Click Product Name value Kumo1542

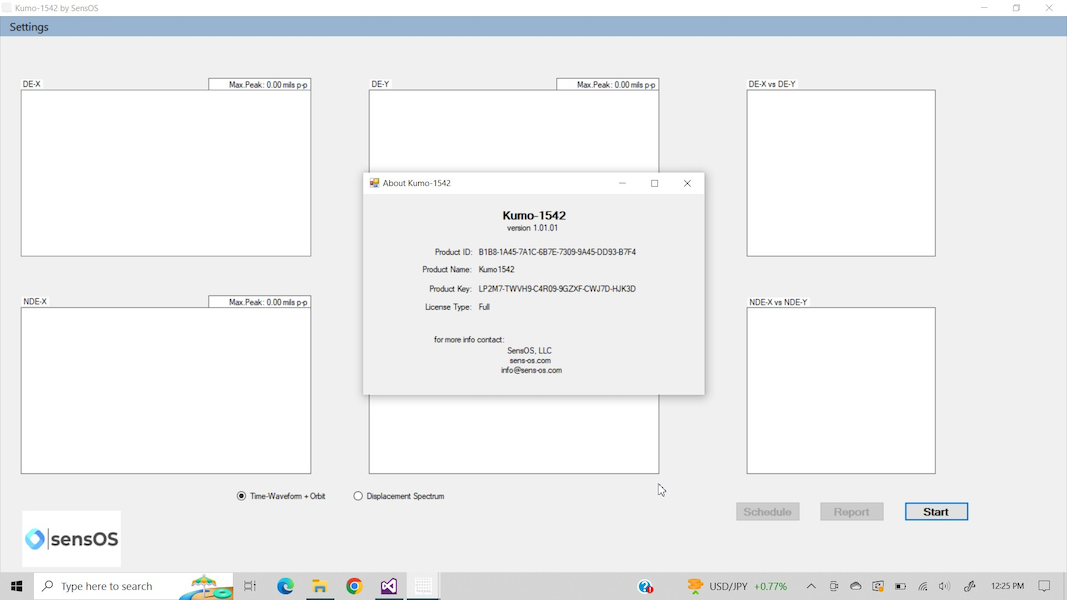pos(497,269)
